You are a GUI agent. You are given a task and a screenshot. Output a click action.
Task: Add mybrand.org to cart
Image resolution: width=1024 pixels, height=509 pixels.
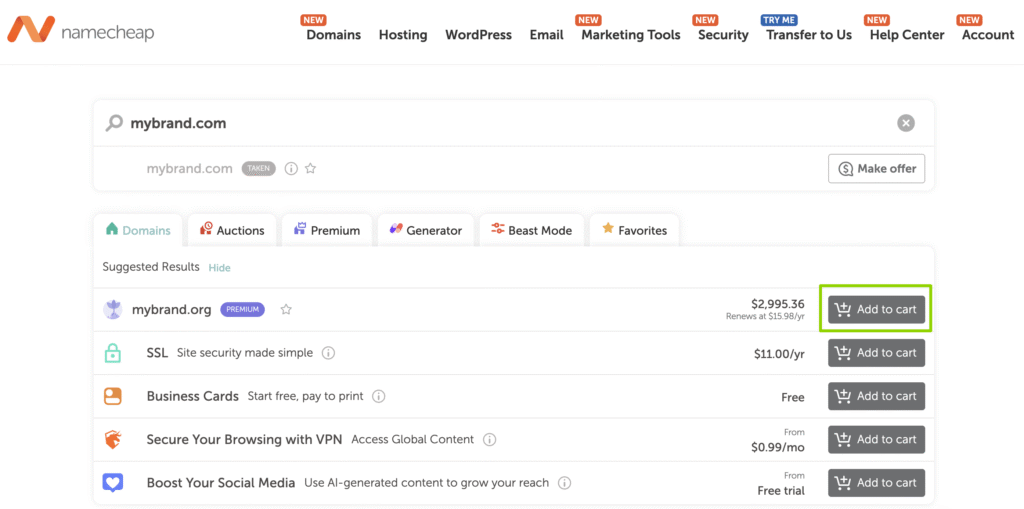pos(875,309)
